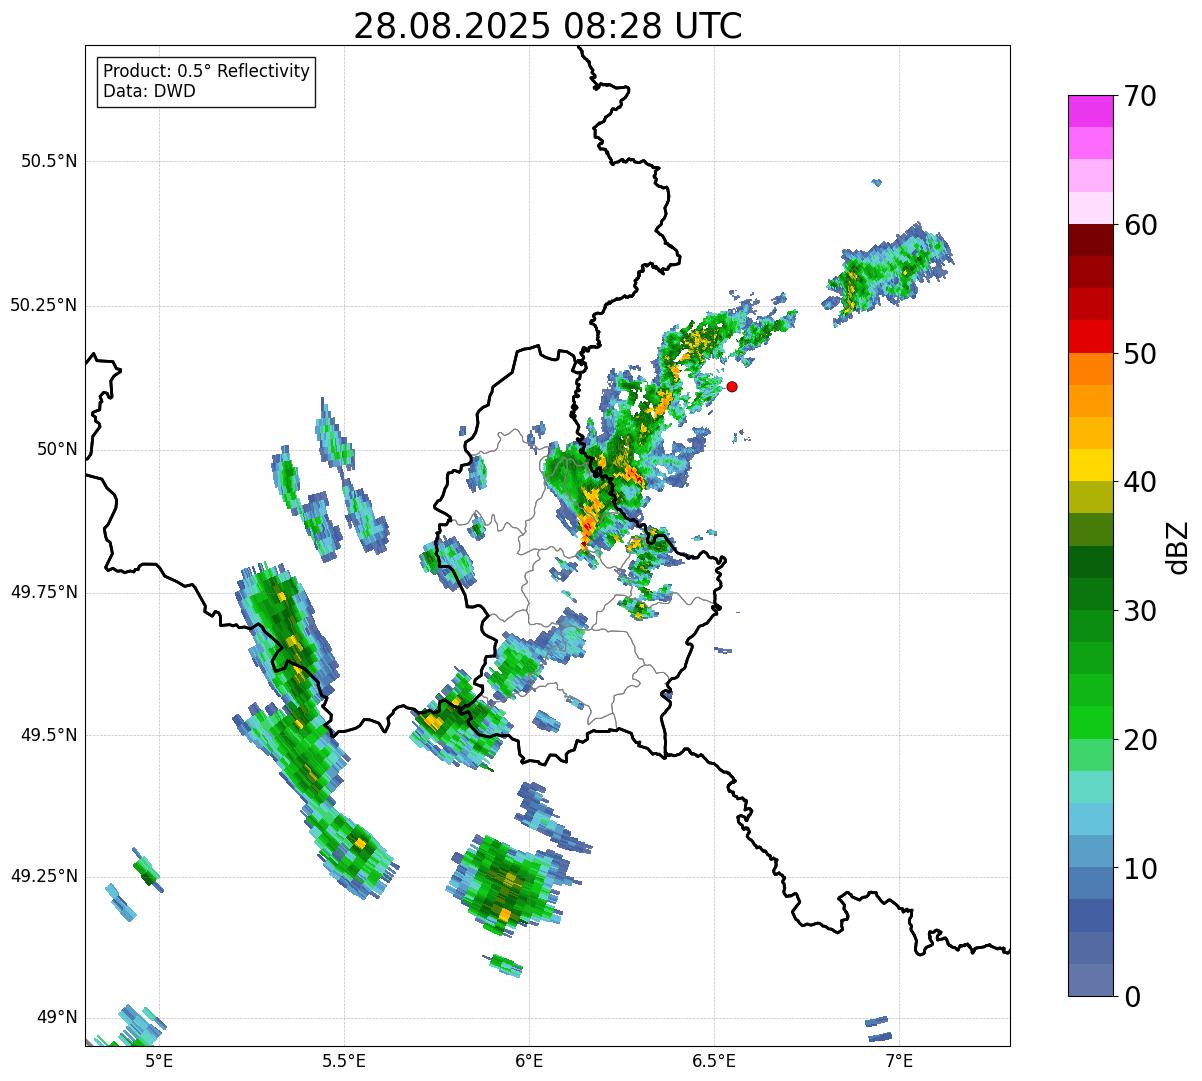Viewport: 1202px width, 1081px height.
Task: Click the bright red colorbar segment above 50
Action: pos(1090,336)
